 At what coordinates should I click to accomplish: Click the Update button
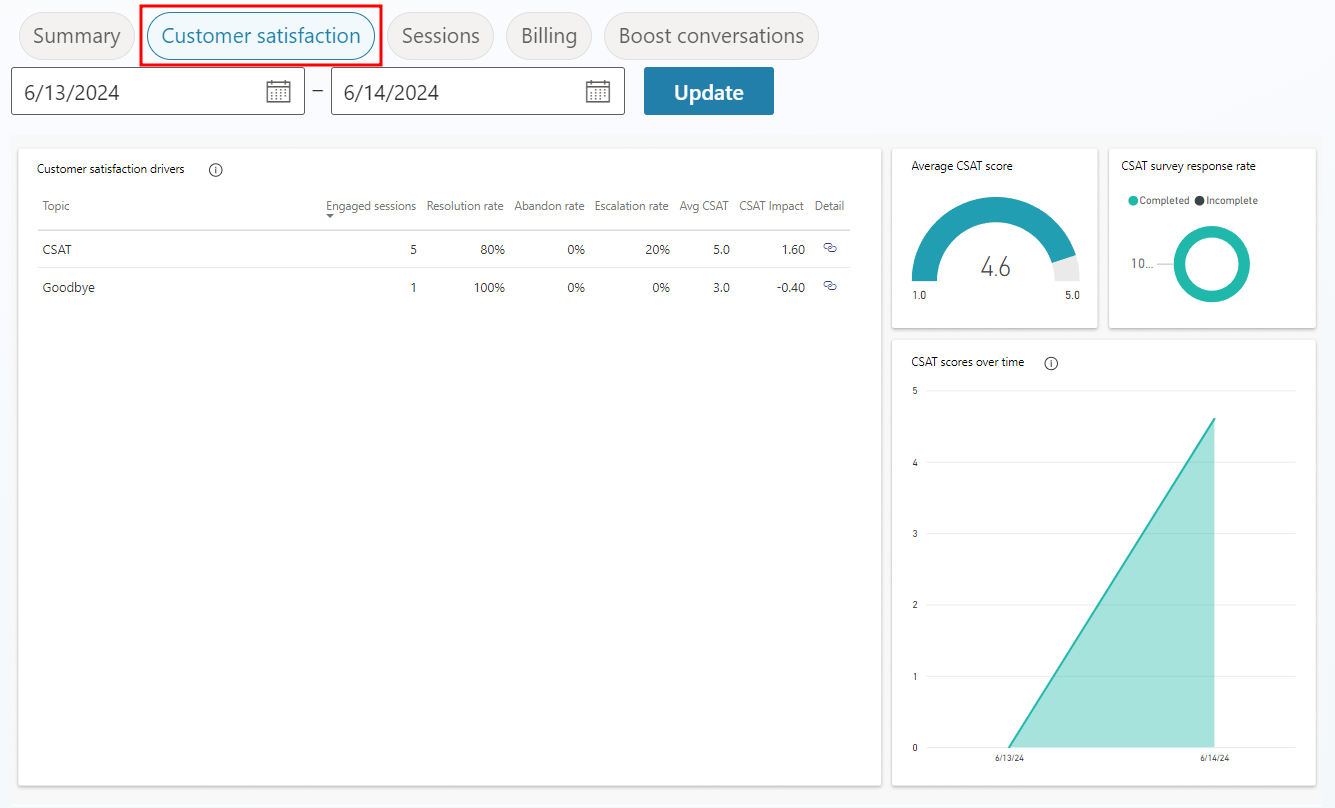(708, 90)
